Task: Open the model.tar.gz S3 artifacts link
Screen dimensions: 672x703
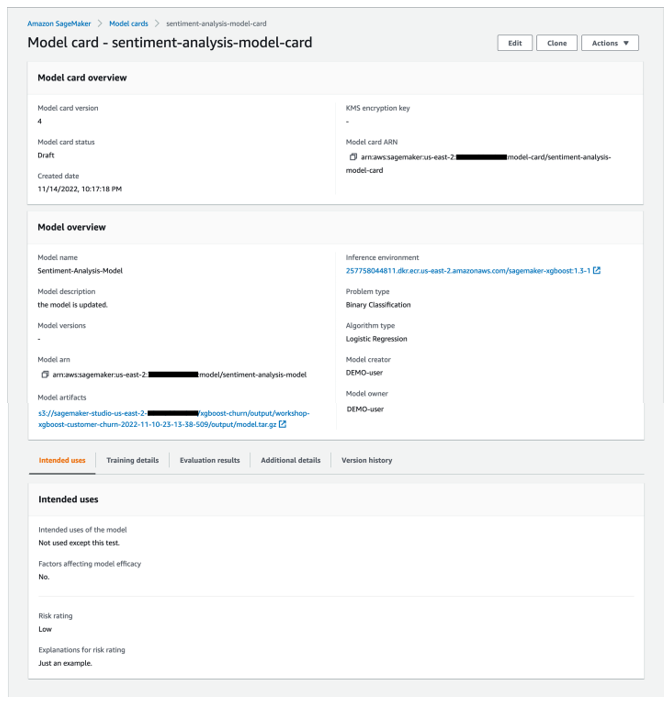Action: (174, 419)
